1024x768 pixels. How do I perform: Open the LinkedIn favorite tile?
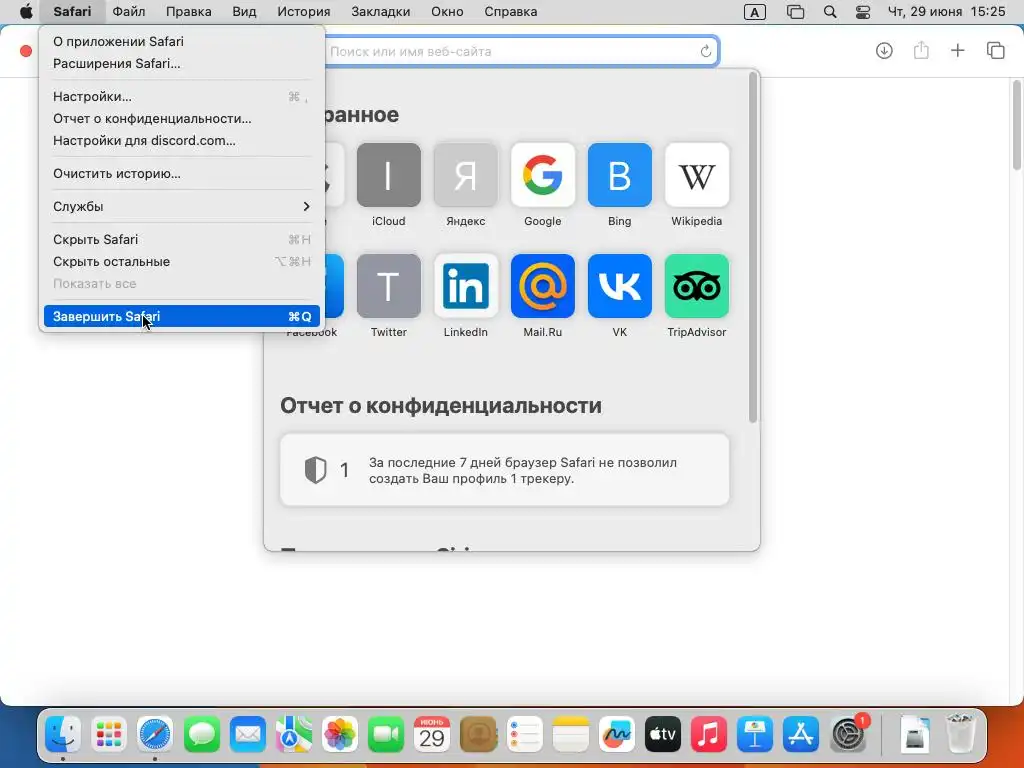466,286
